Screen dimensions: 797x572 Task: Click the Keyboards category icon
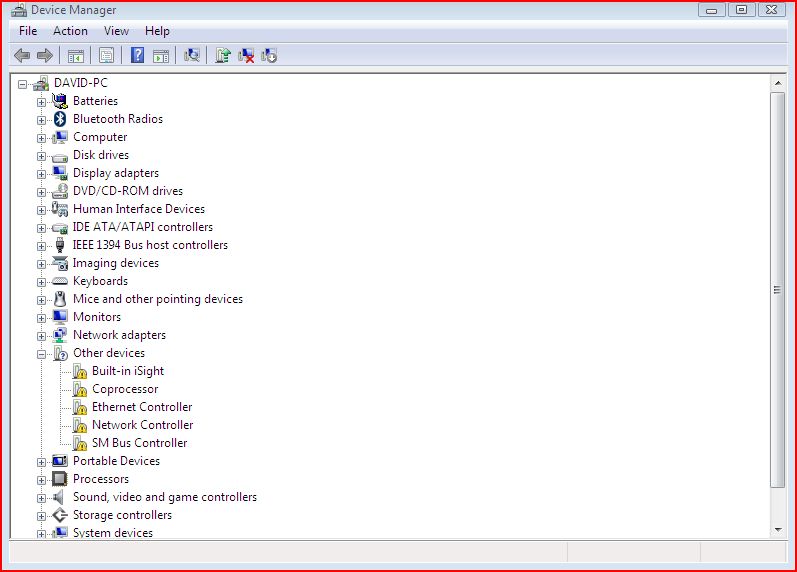(60, 281)
